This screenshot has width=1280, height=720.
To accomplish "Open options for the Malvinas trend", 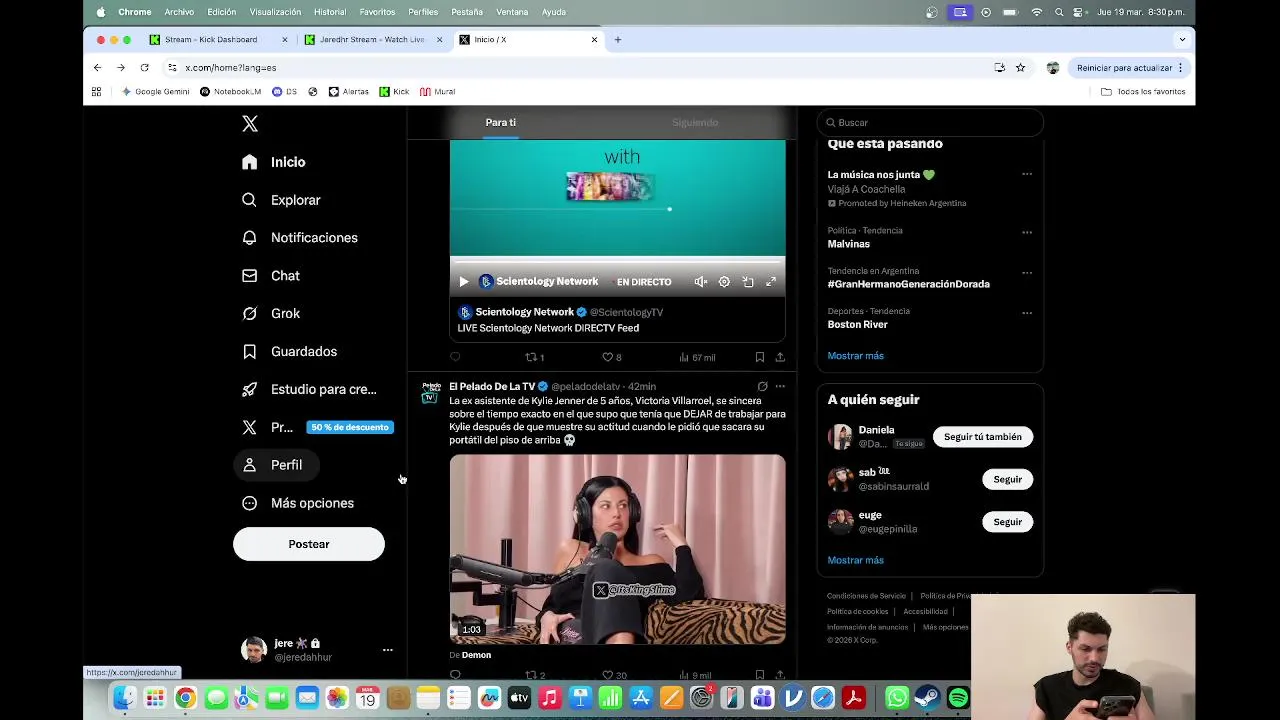I will pos(1026,232).
